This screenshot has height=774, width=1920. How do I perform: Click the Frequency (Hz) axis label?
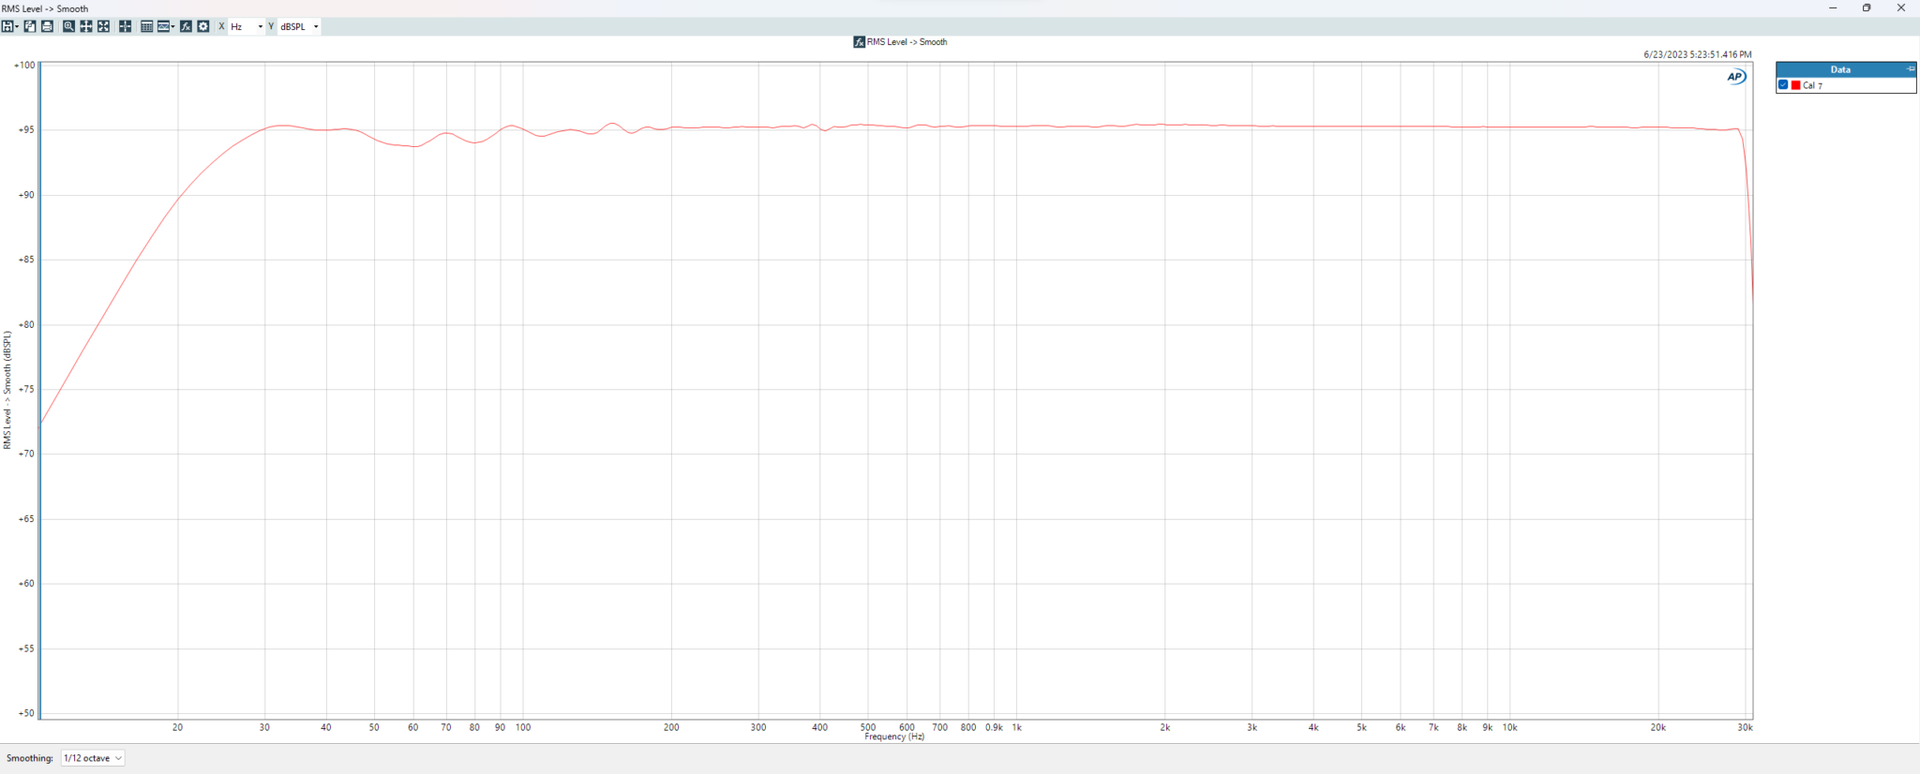[x=894, y=737]
